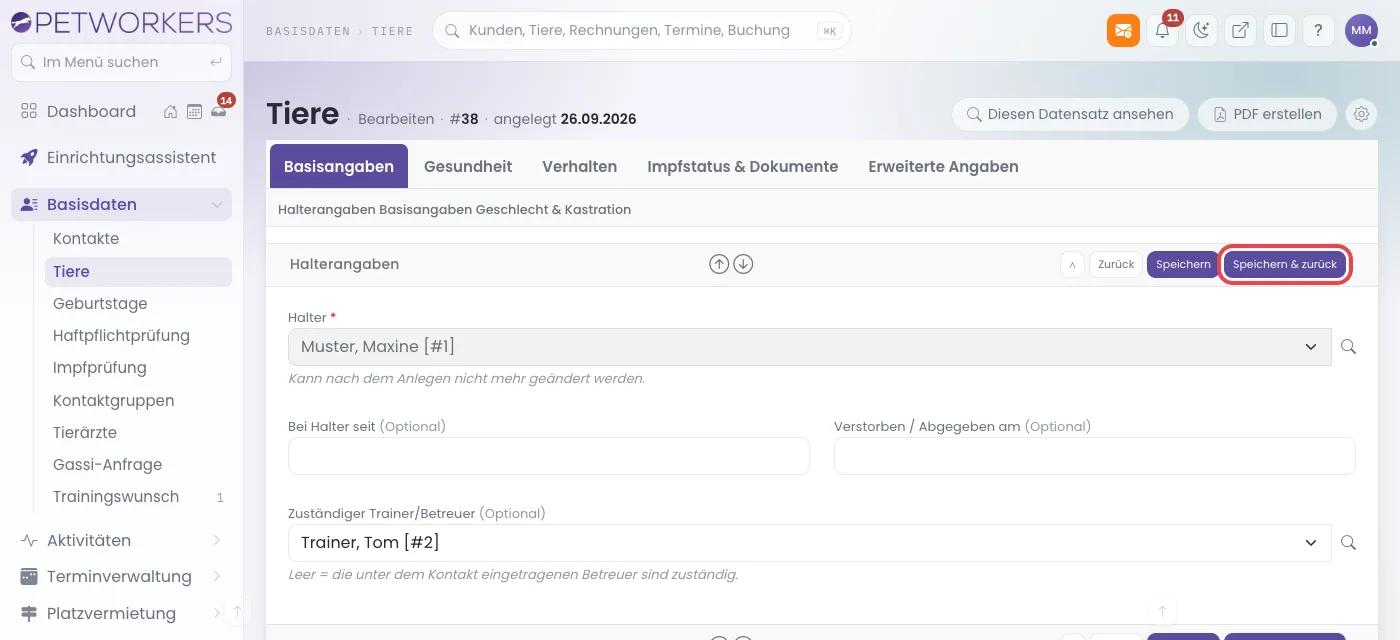
Task: Expand the Aktivitäten menu group
Action: [x=121, y=540]
